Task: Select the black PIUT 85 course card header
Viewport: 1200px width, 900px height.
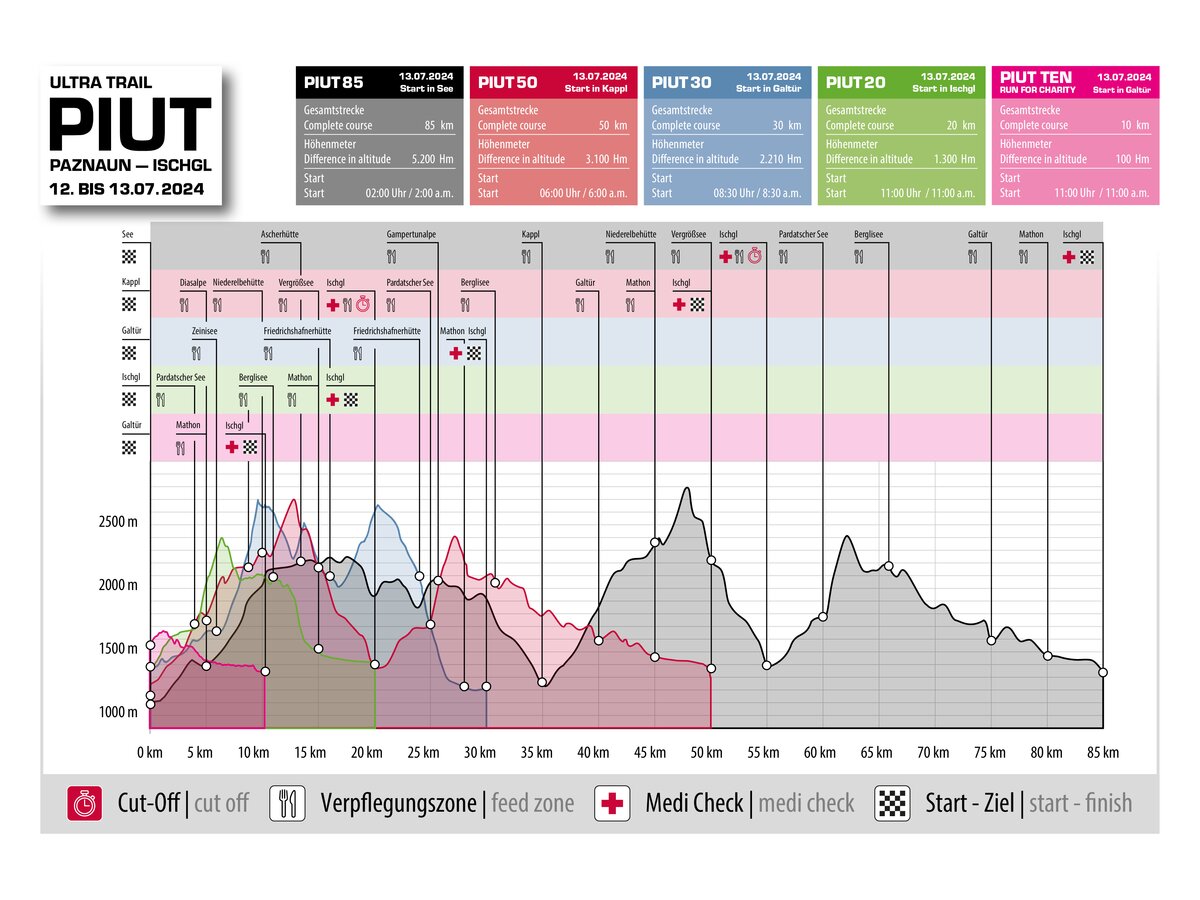Action: (380, 81)
